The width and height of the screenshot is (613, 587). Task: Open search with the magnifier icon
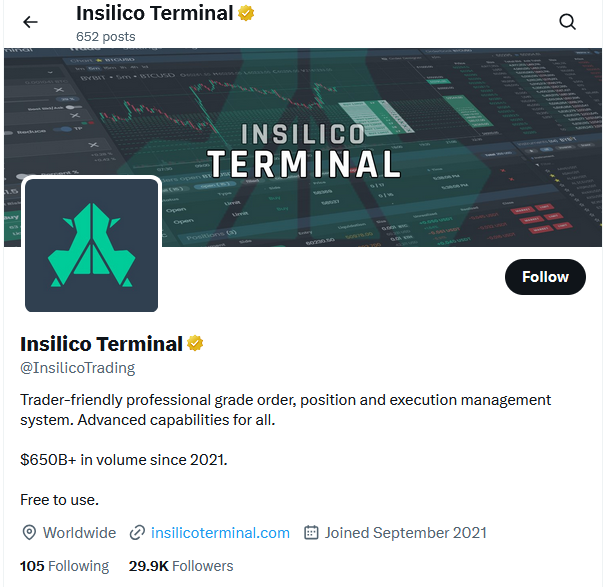[567, 22]
